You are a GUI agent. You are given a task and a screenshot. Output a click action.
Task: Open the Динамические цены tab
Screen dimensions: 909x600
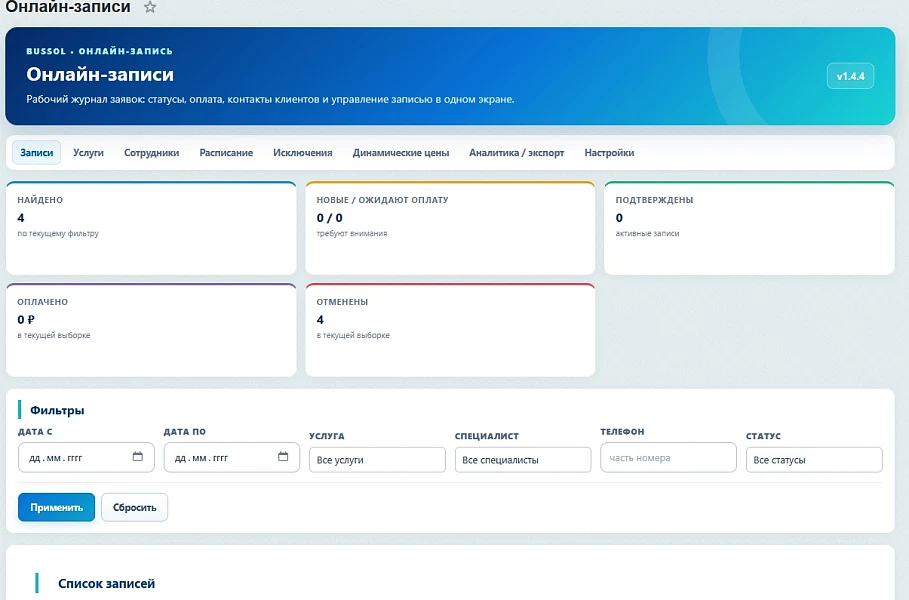401,152
